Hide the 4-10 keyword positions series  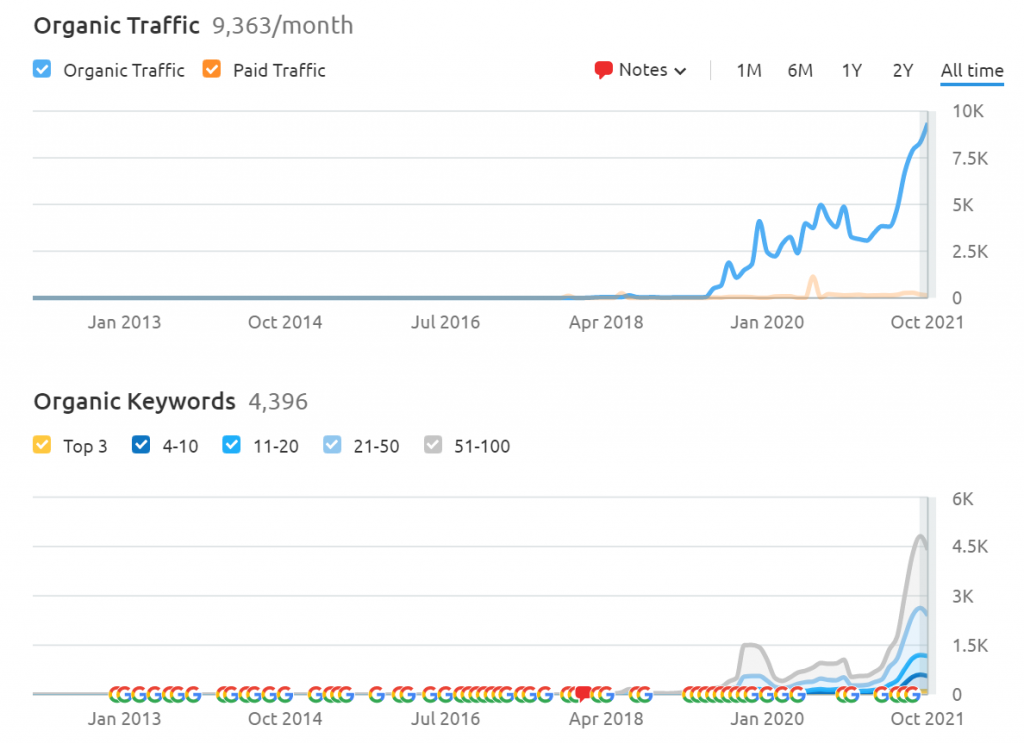(x=141, y=446)
